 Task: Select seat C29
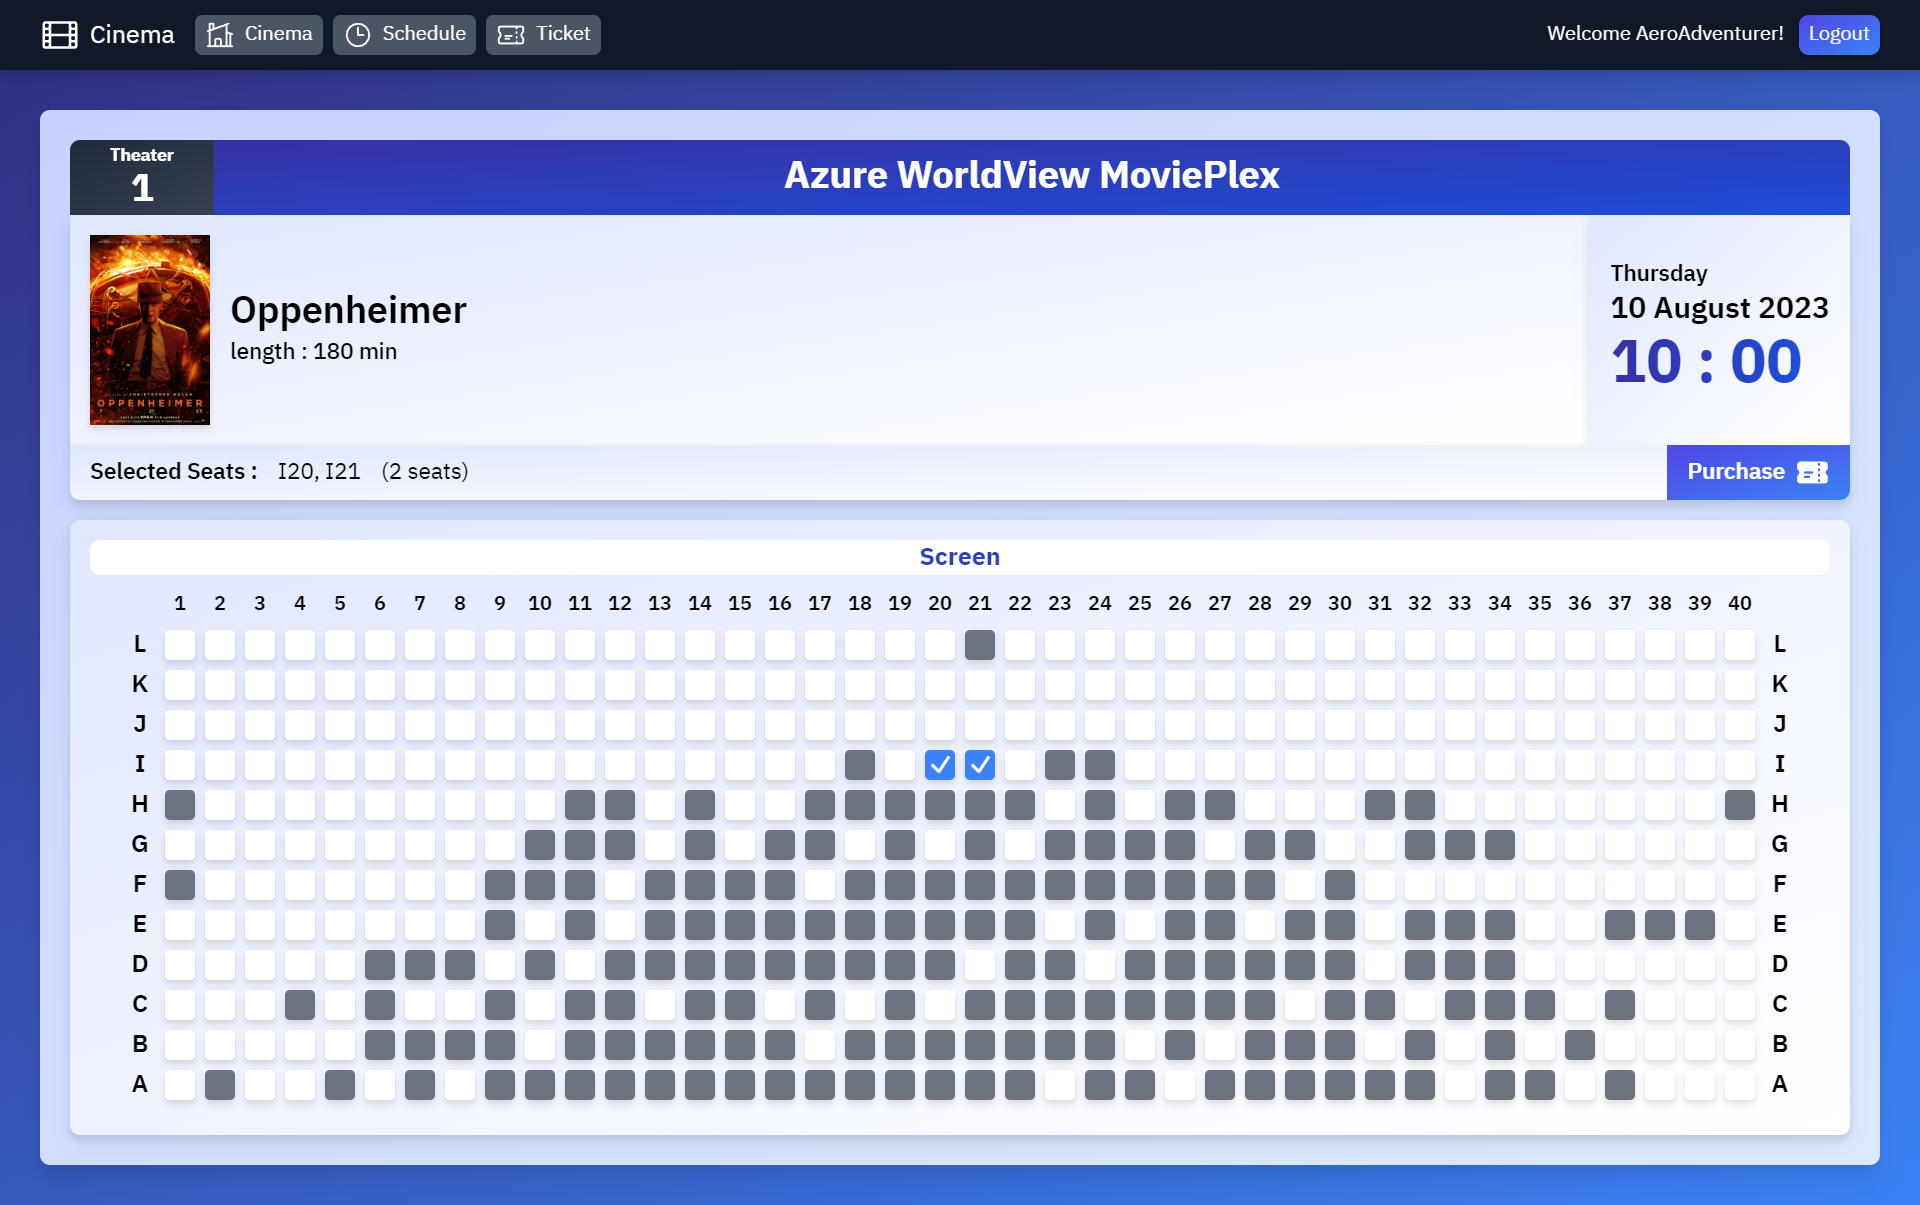pyautogui.click(x=1300, y=1005)
